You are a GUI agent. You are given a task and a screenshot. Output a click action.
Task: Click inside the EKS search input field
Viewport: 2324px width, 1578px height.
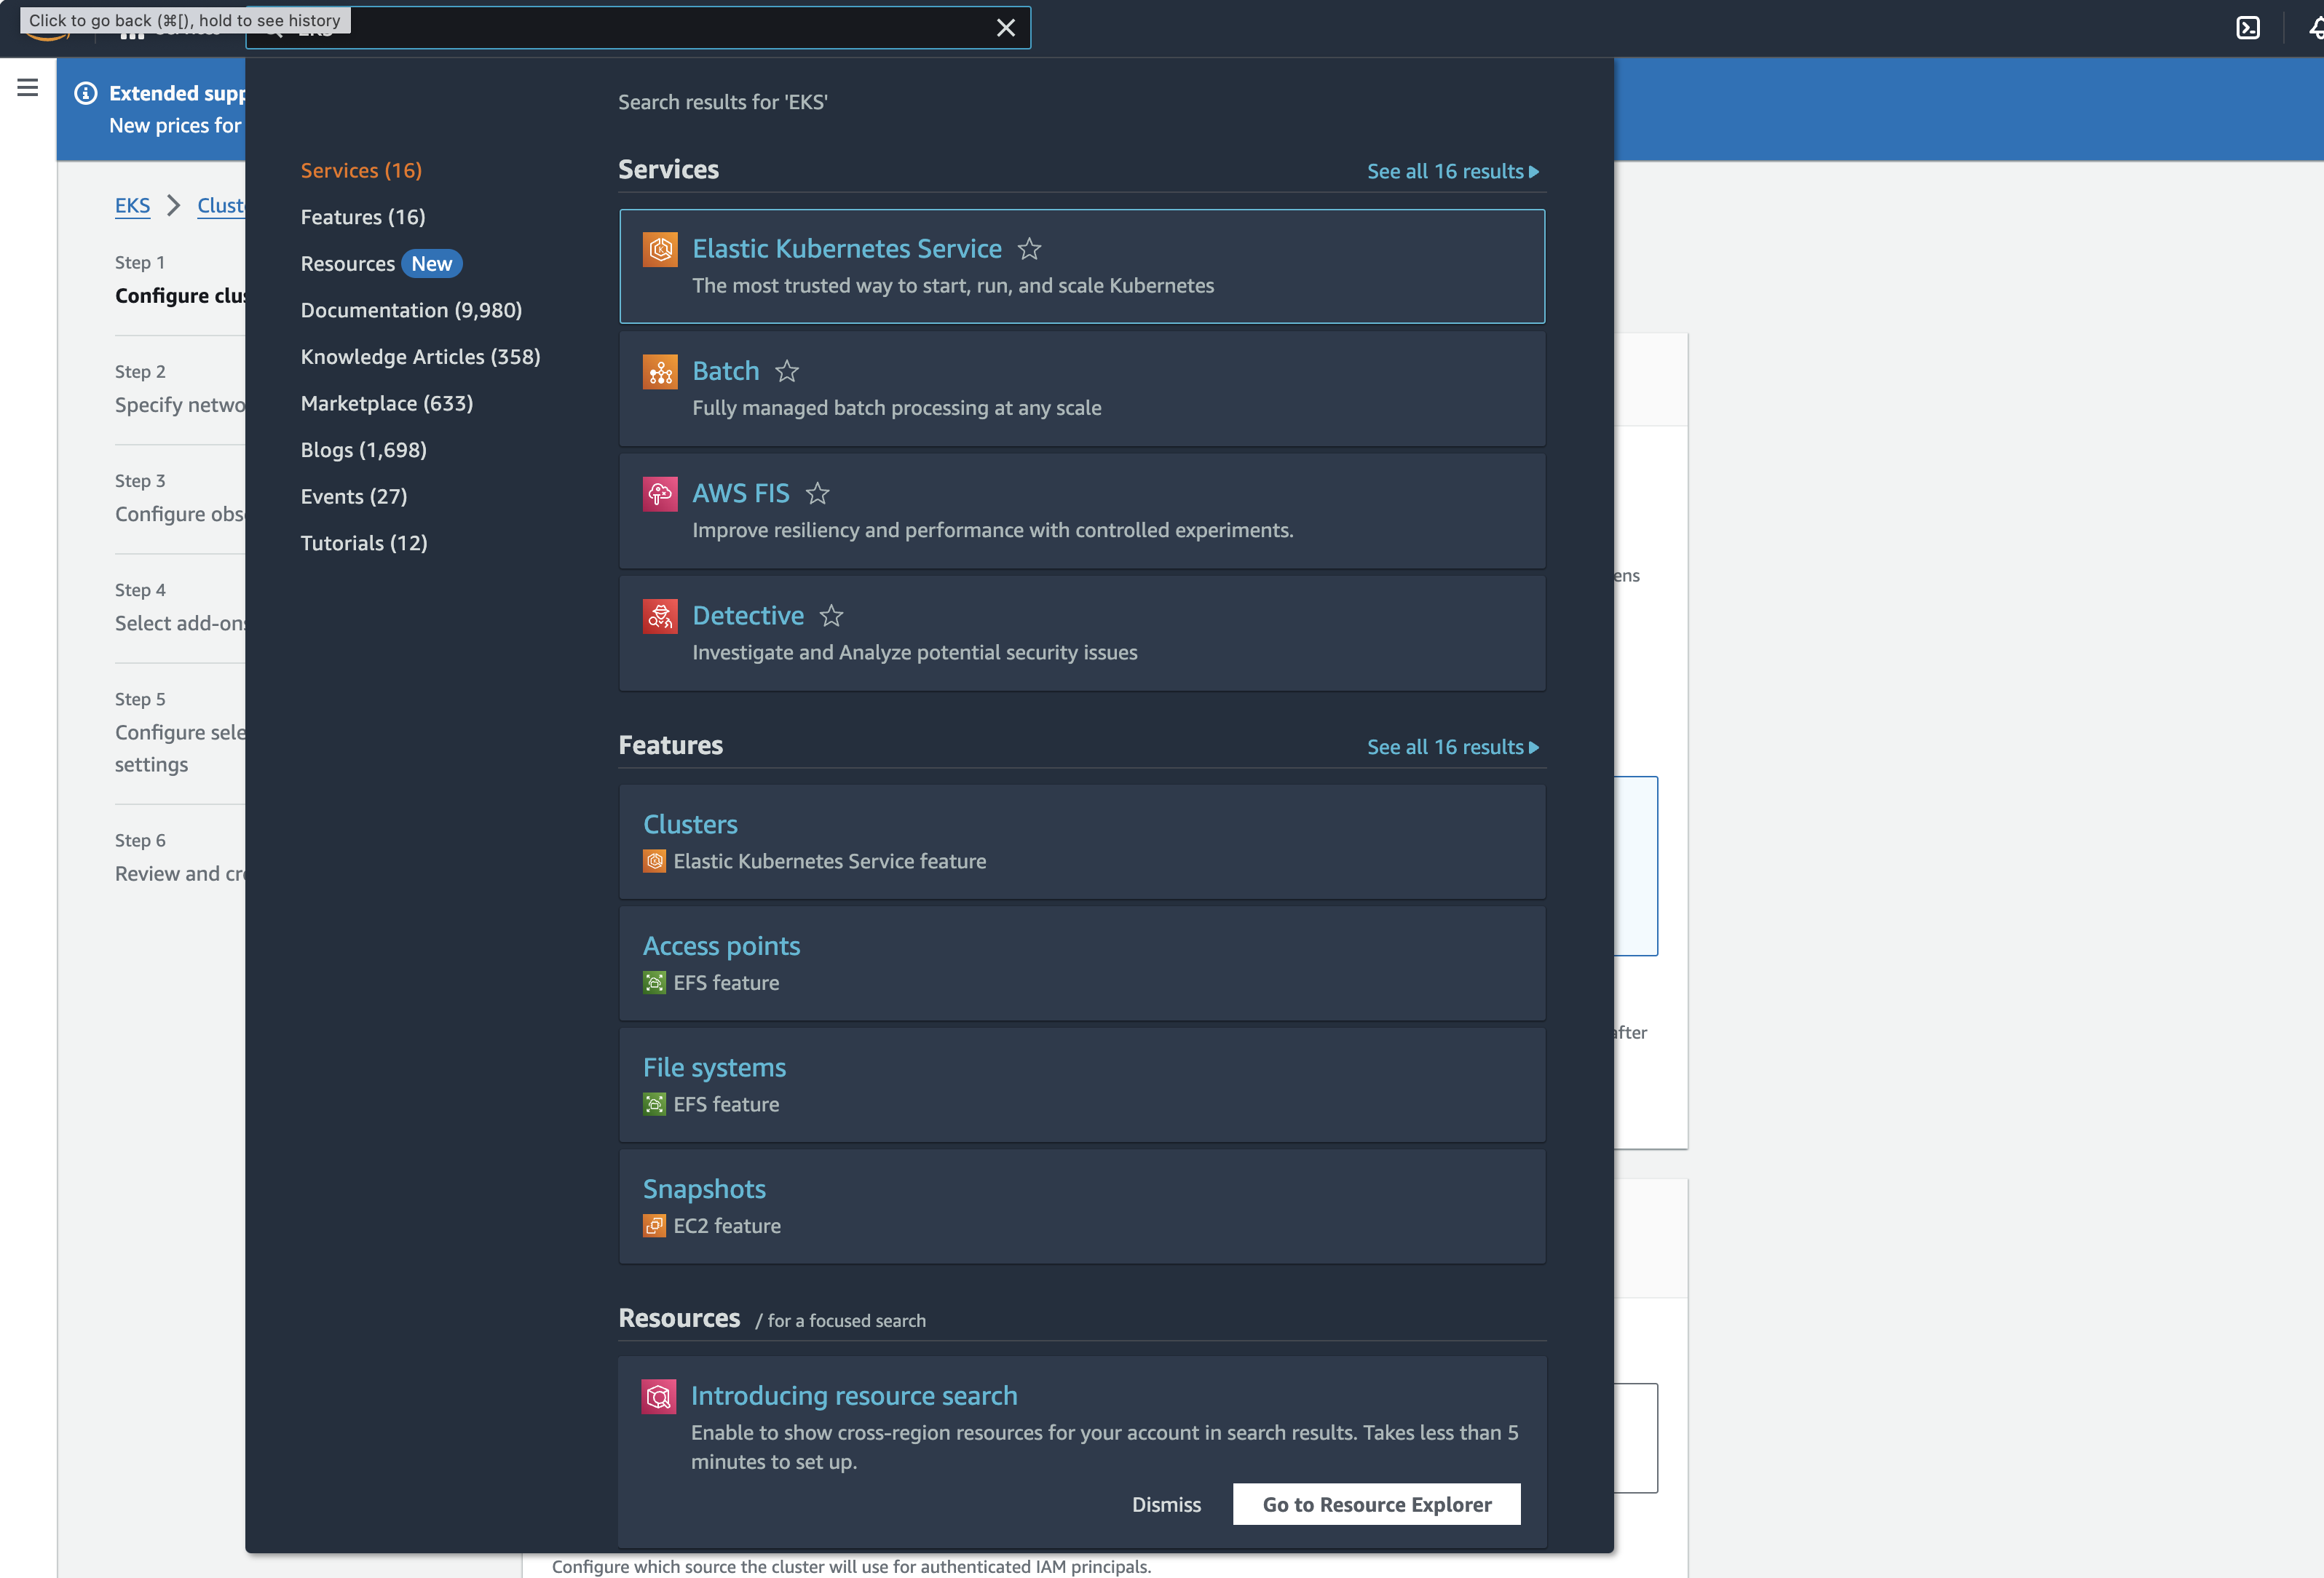coord(640,28)
